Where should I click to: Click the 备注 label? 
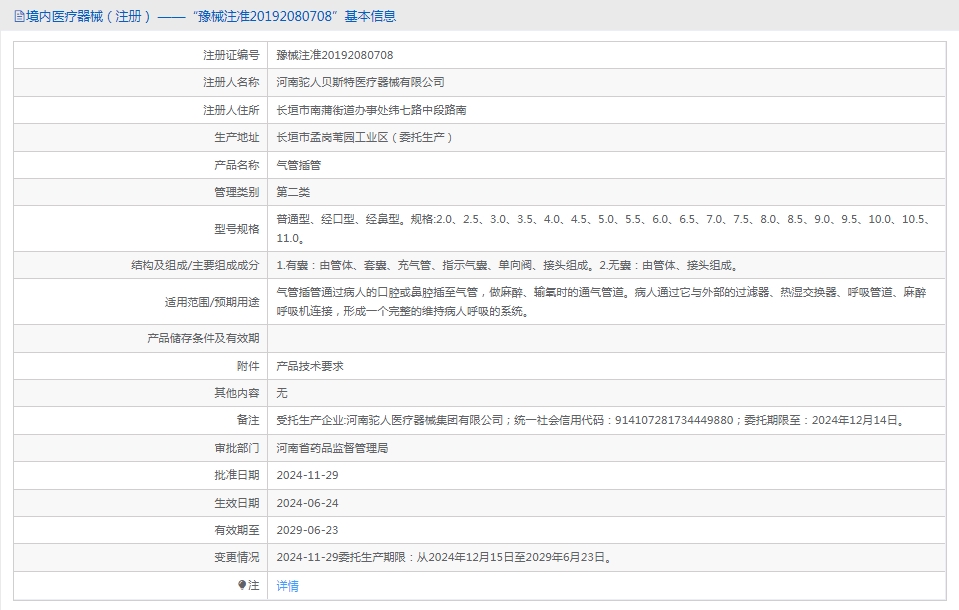point(248,420)
